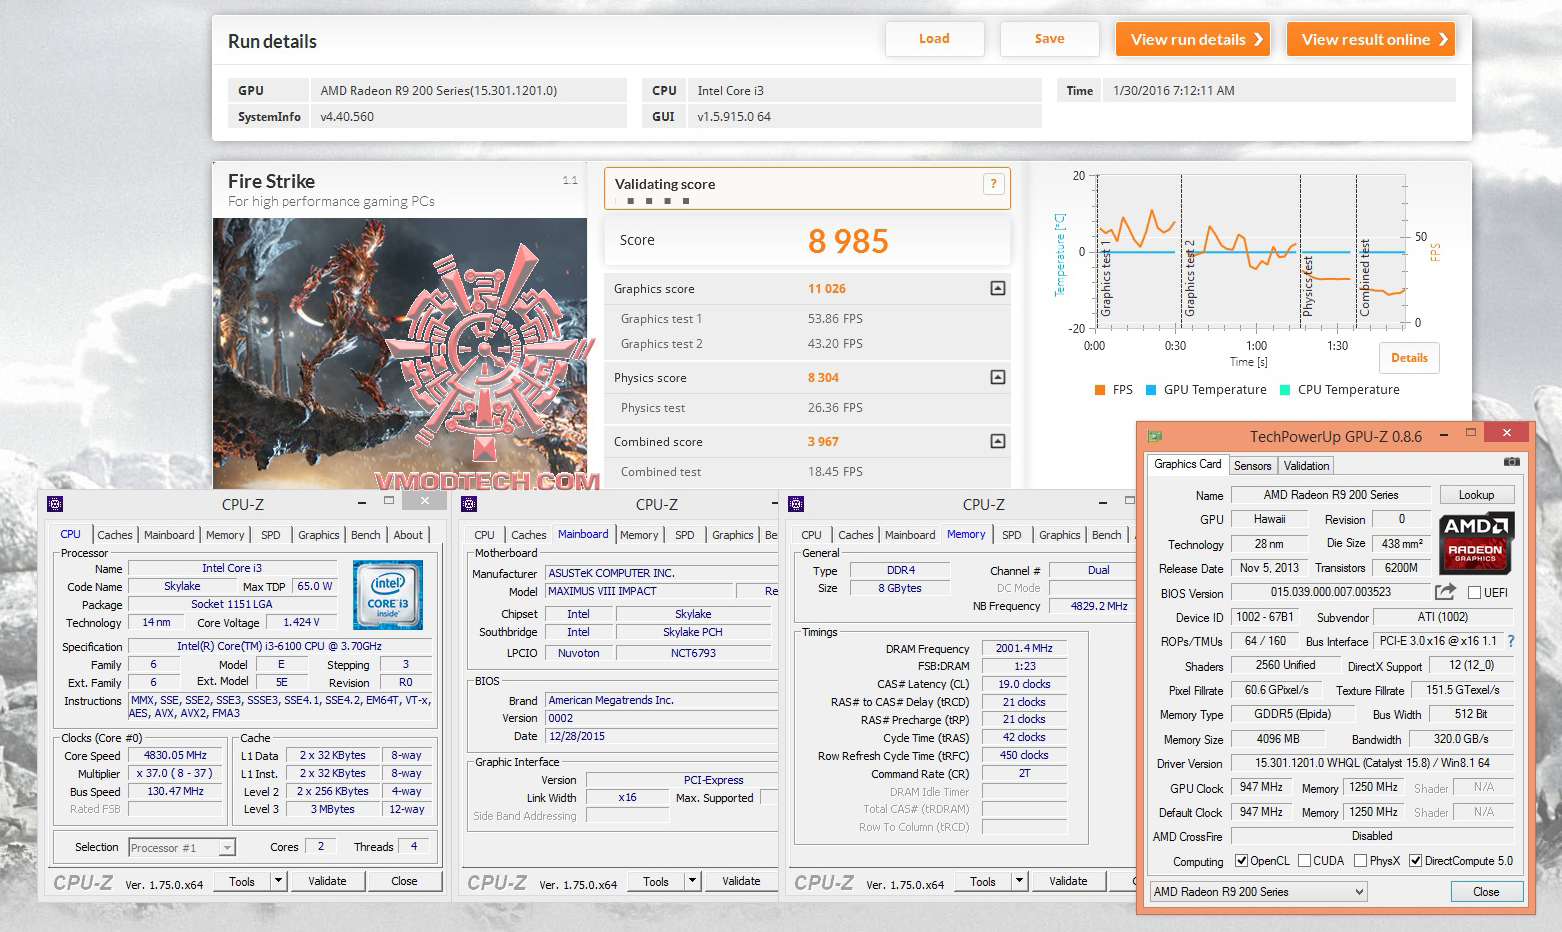Open the About tab in CPU-Z processor window
1562x932 pixels.
coord(408,535)
